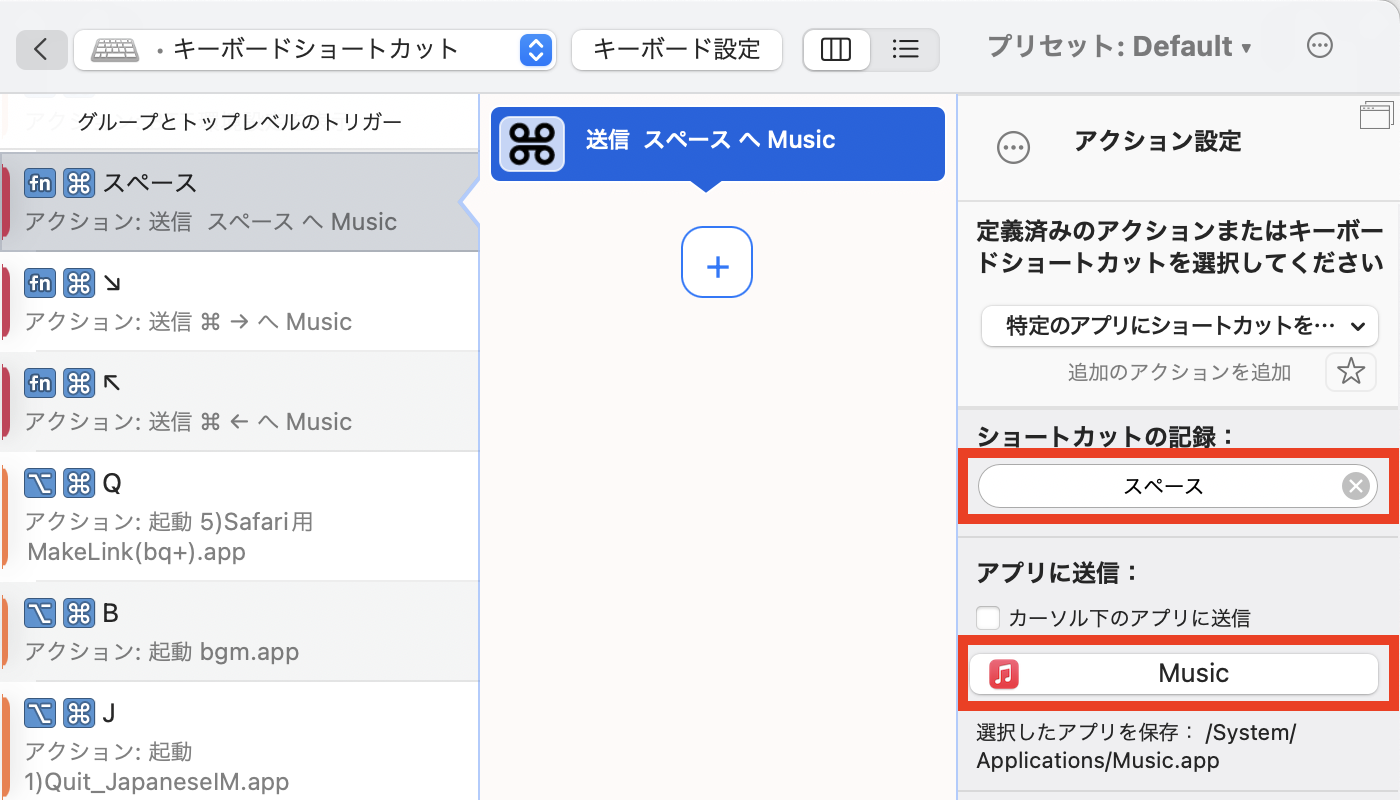Click the スペース shortcut recording field
Image resolution: width=1400 pixels, height=800 pixels.
pyautogui.click(x=1178, y=487)
